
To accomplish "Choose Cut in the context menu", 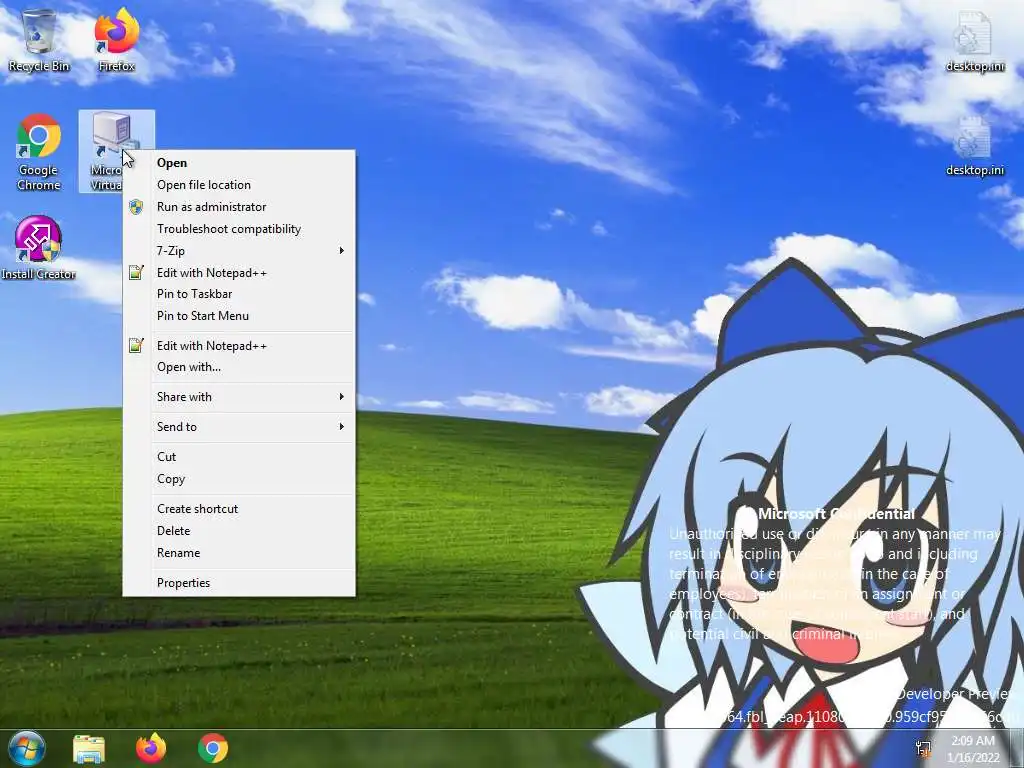I will point(239,457).
